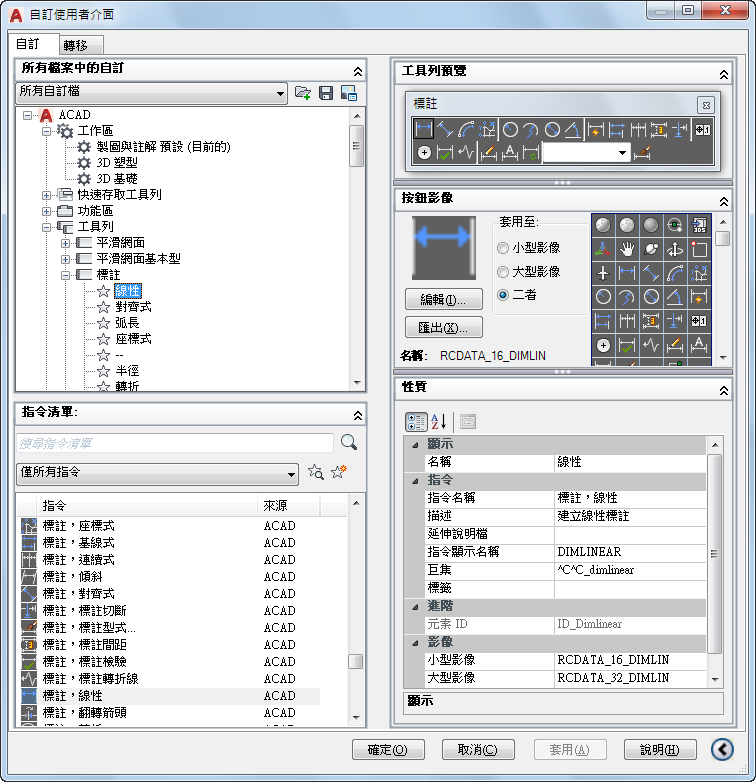Click the Linear dimension icon in toolbar preview

[423, 129]
